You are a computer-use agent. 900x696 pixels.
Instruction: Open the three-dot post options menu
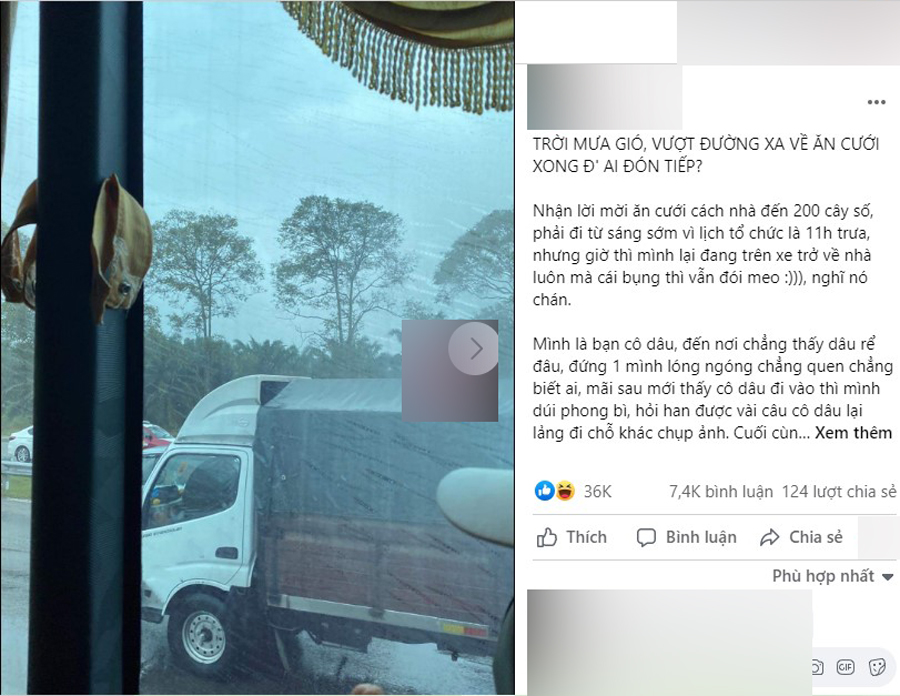tap(876, 103)
